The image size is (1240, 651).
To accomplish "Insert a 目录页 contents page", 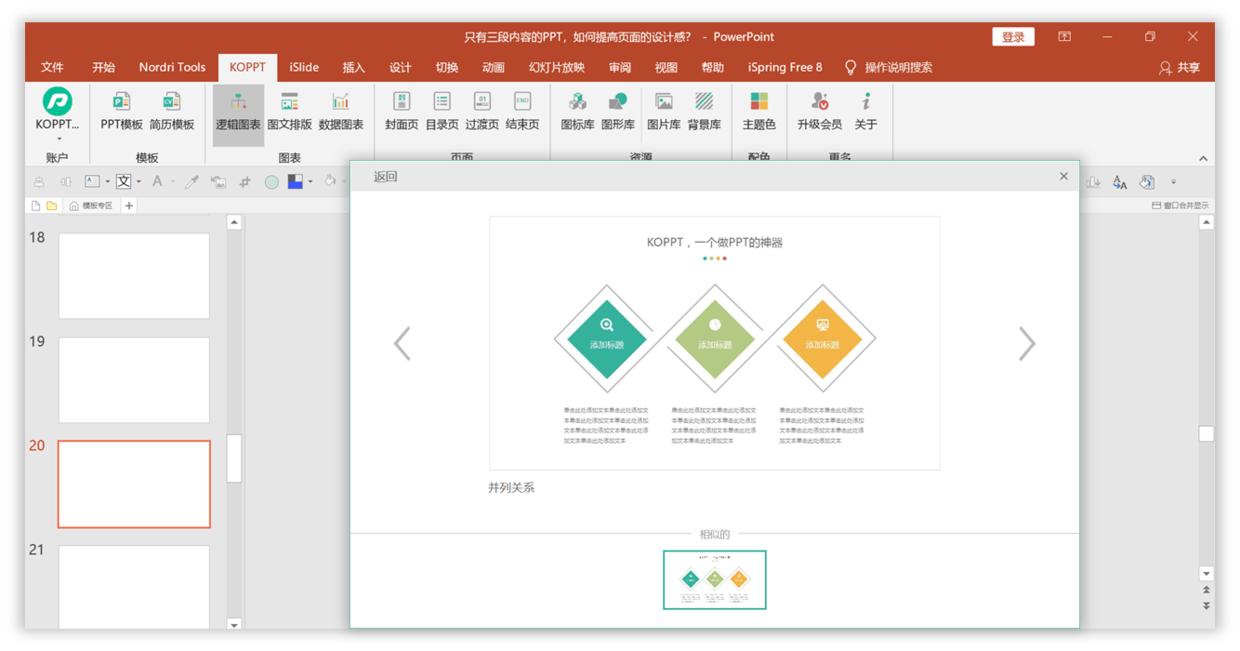I will point(442,111).
